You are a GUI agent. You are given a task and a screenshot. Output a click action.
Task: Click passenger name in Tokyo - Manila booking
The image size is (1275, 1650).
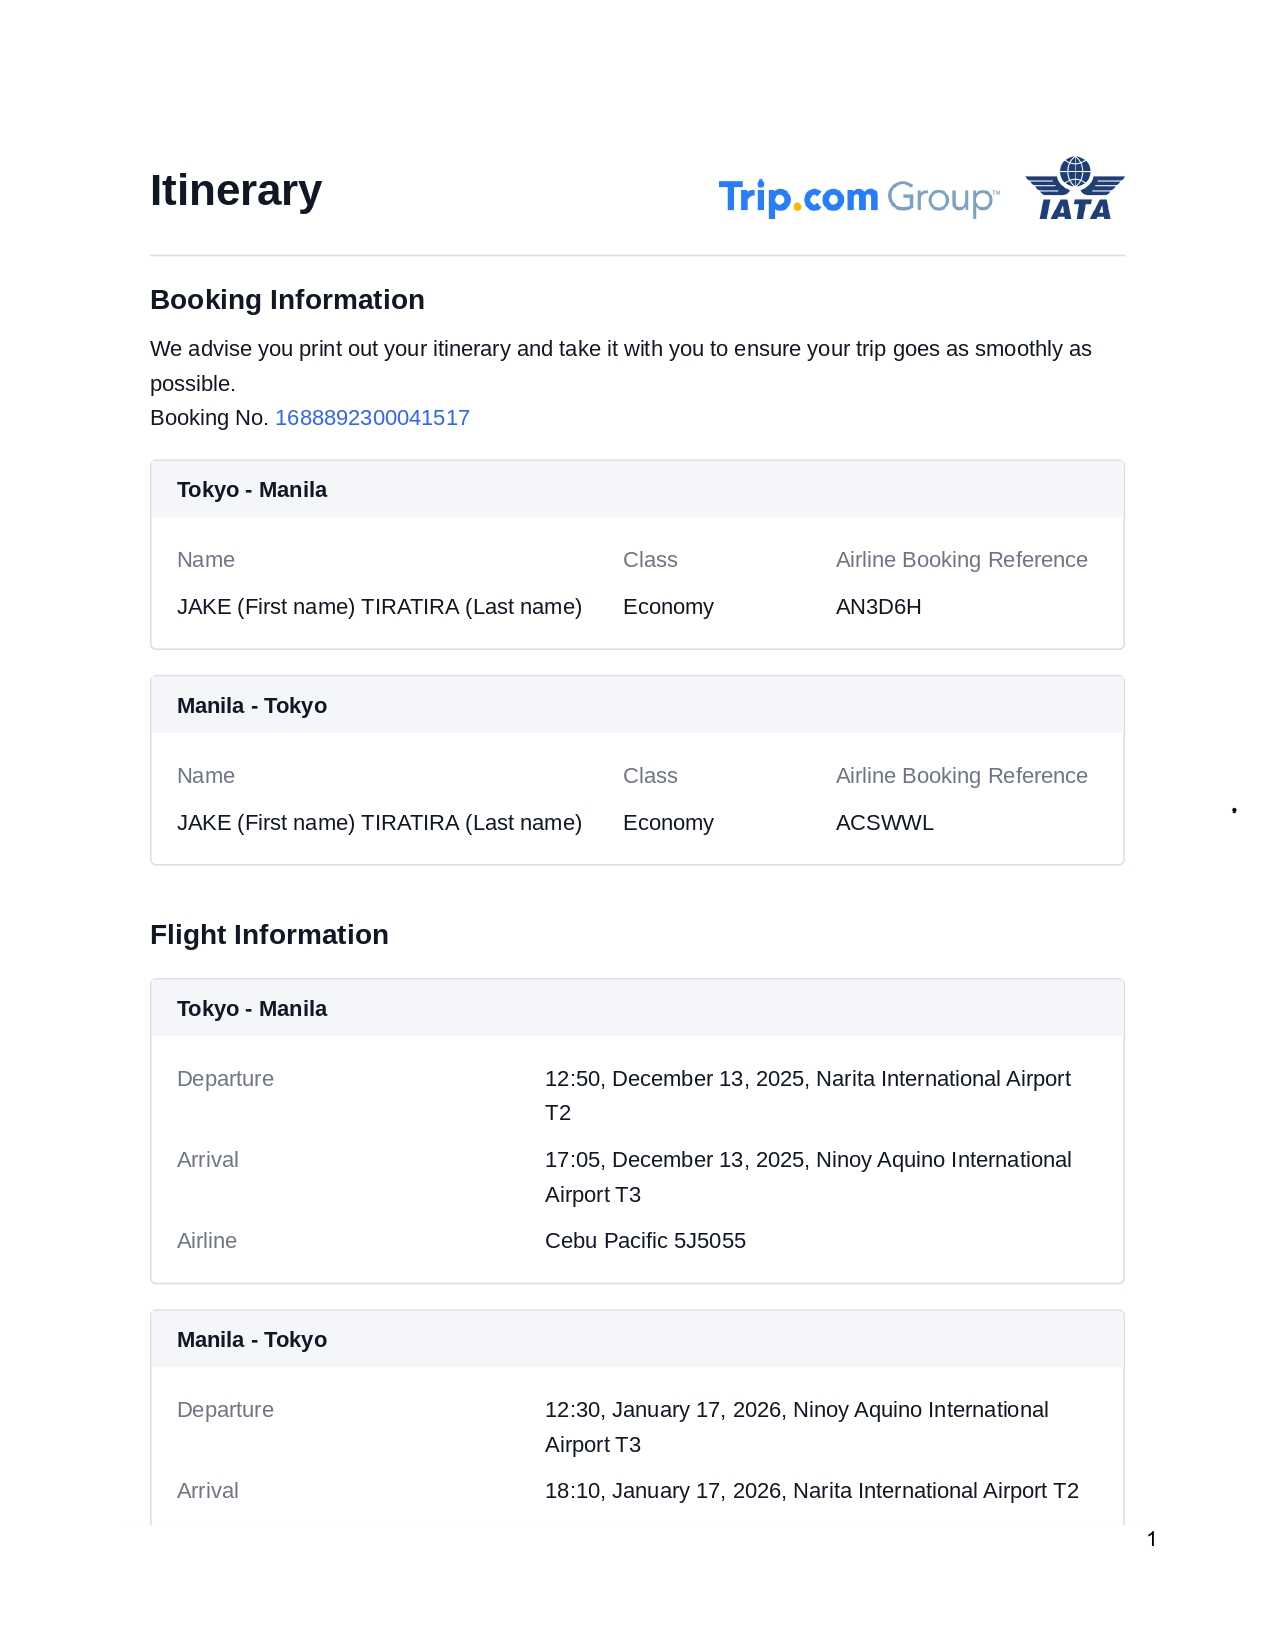379,607
